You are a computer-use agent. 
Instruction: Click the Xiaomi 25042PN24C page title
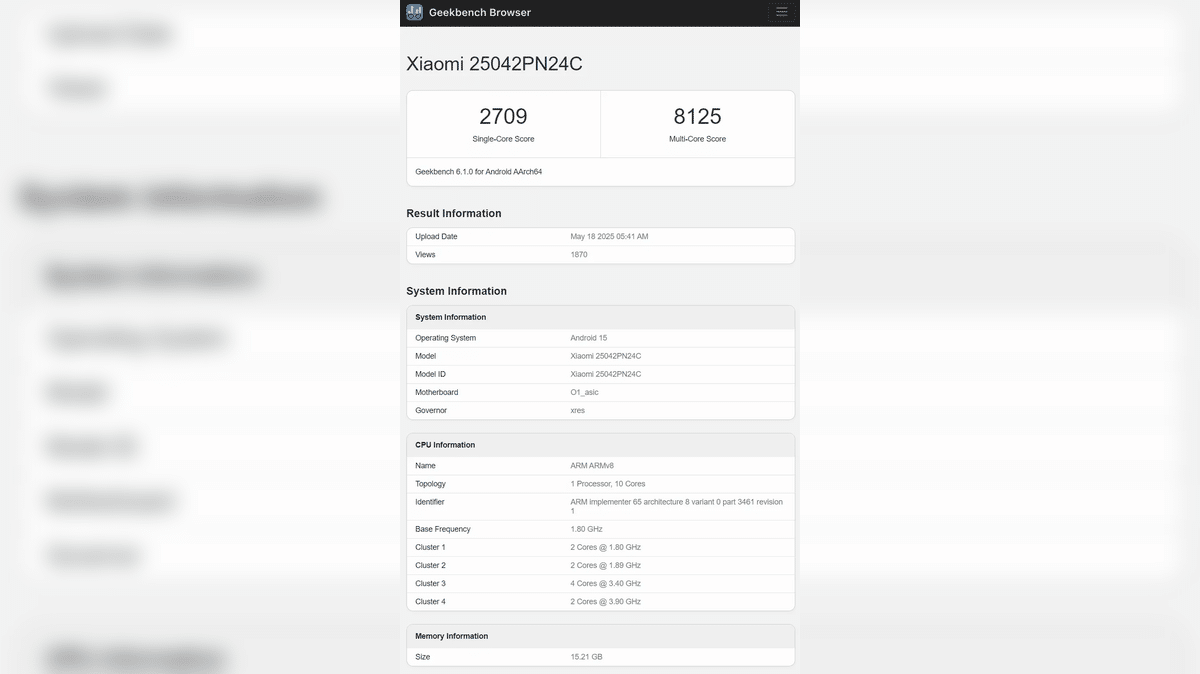coord(494,64)
